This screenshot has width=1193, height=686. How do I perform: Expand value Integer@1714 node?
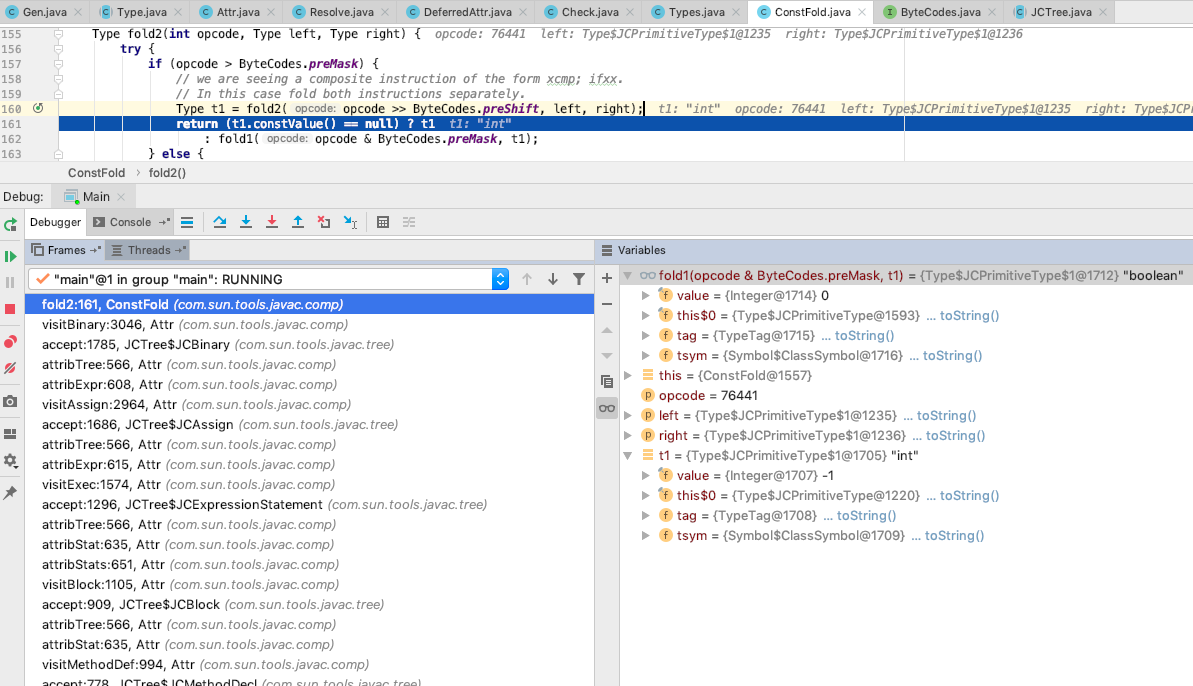coord(646,295)
